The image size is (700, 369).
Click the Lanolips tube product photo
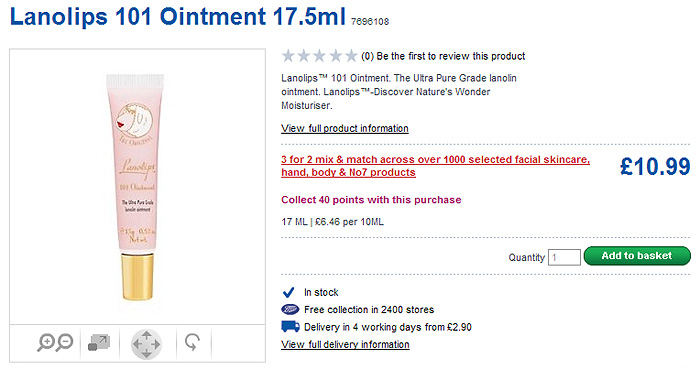pos(136,187)
